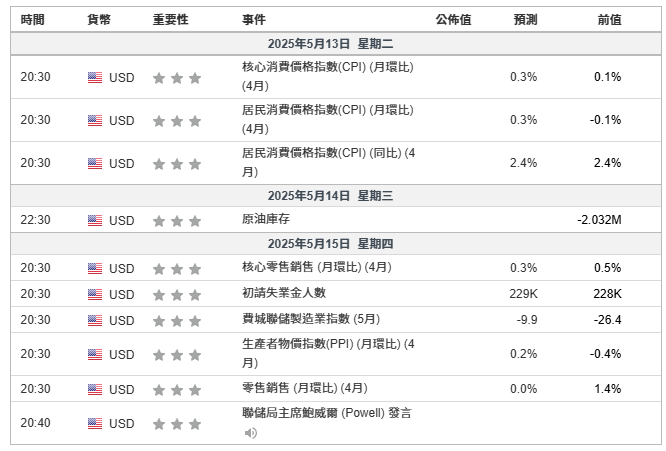Click forecast 229K for 初請失業金人數
This screenshot has height=451, width=666.
(523, 294)
